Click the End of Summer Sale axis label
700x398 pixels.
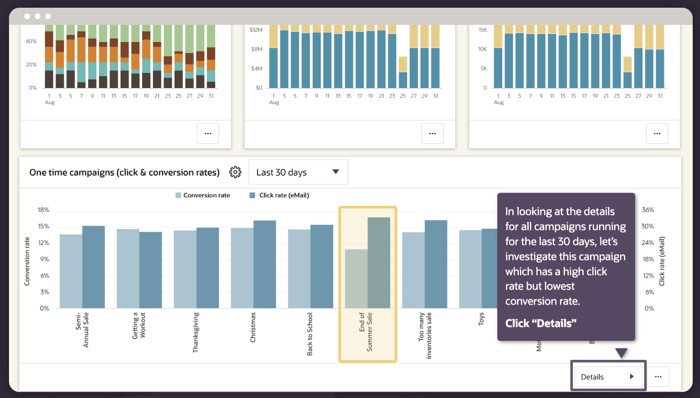(x=366, y=332)
